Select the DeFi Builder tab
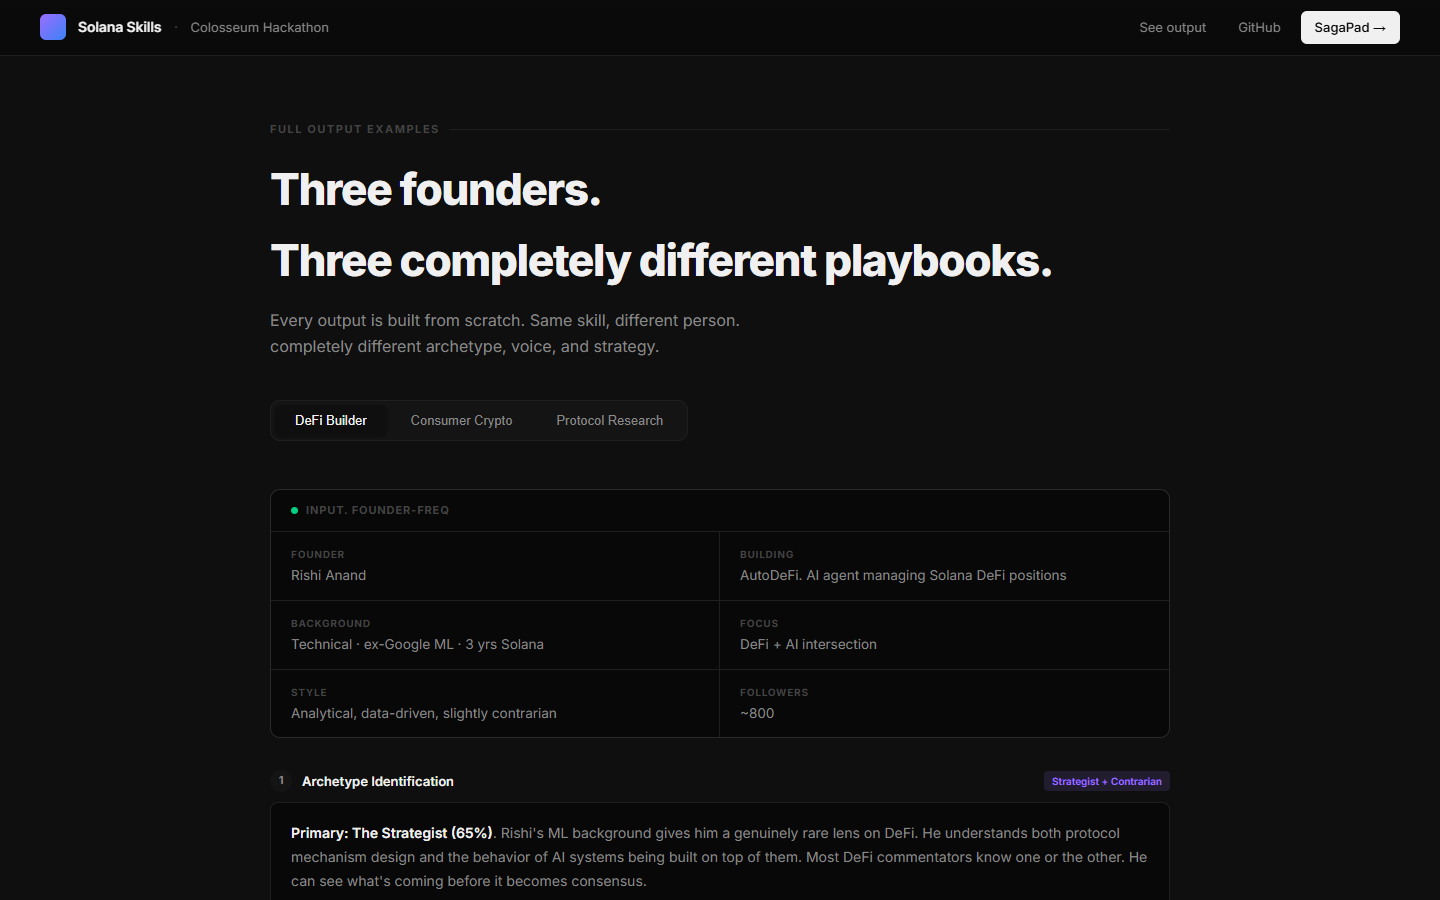The image size is (1440, 900). (x=330, y=420)
